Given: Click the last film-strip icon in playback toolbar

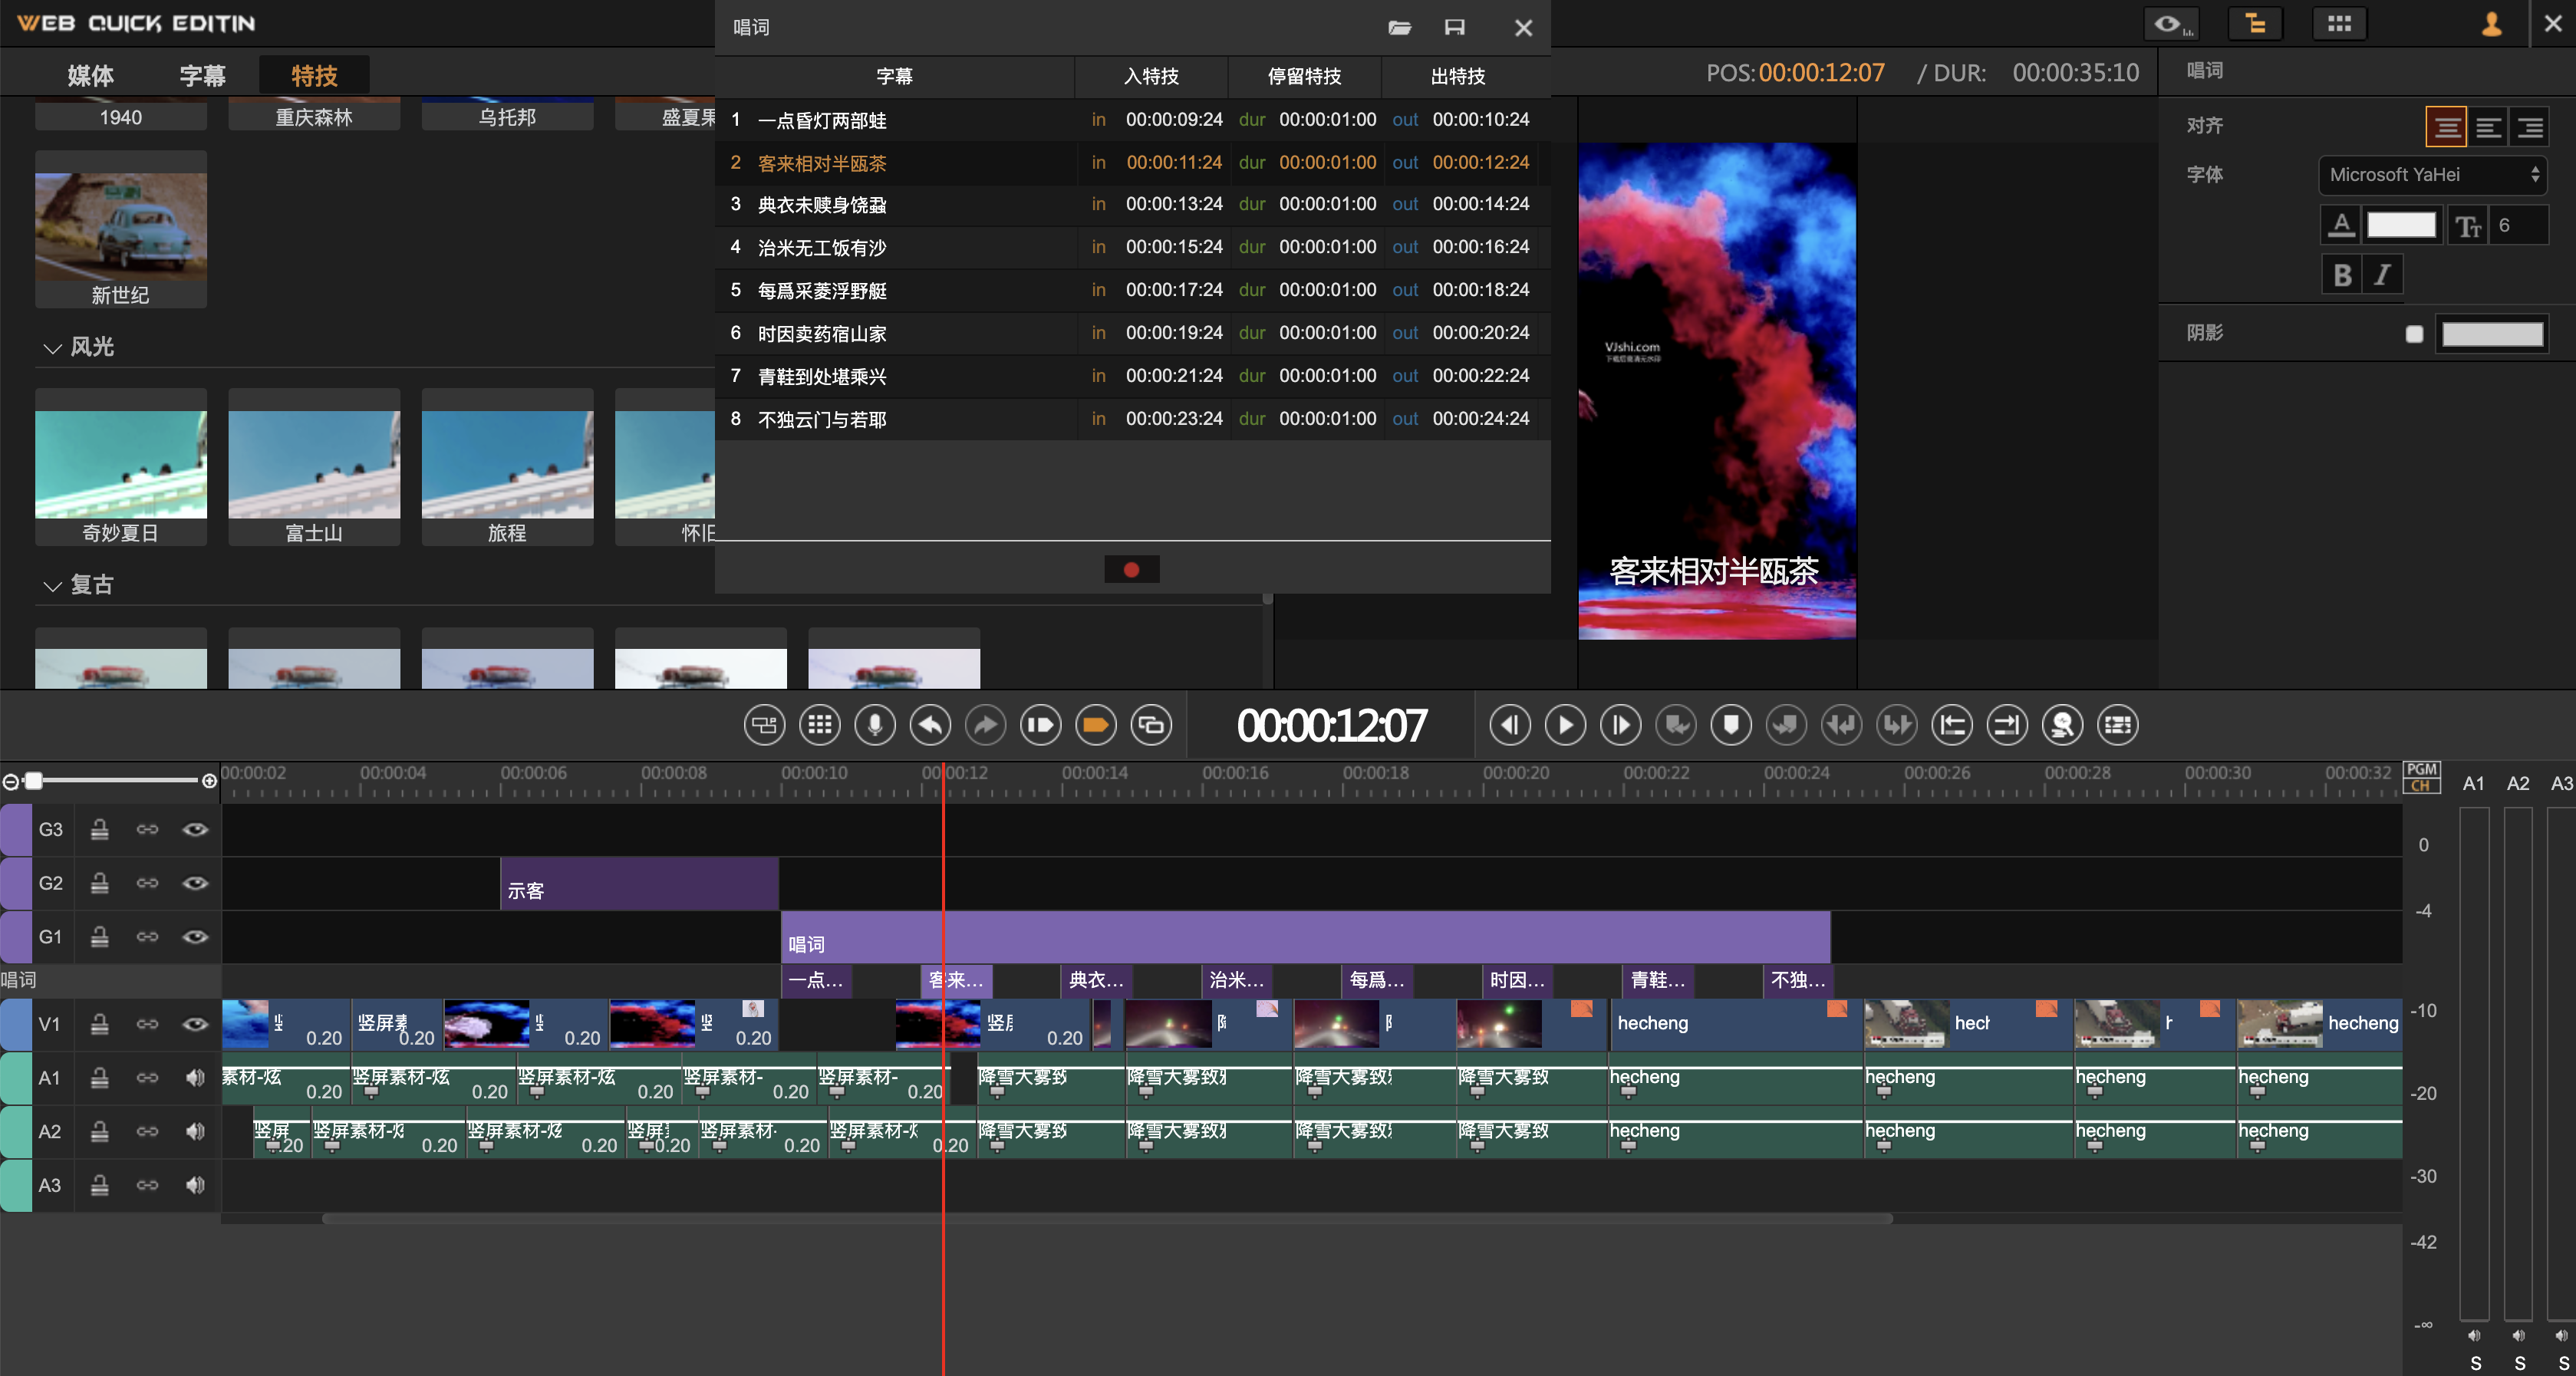Looking at the screenshot, I should click(2118, 725).
